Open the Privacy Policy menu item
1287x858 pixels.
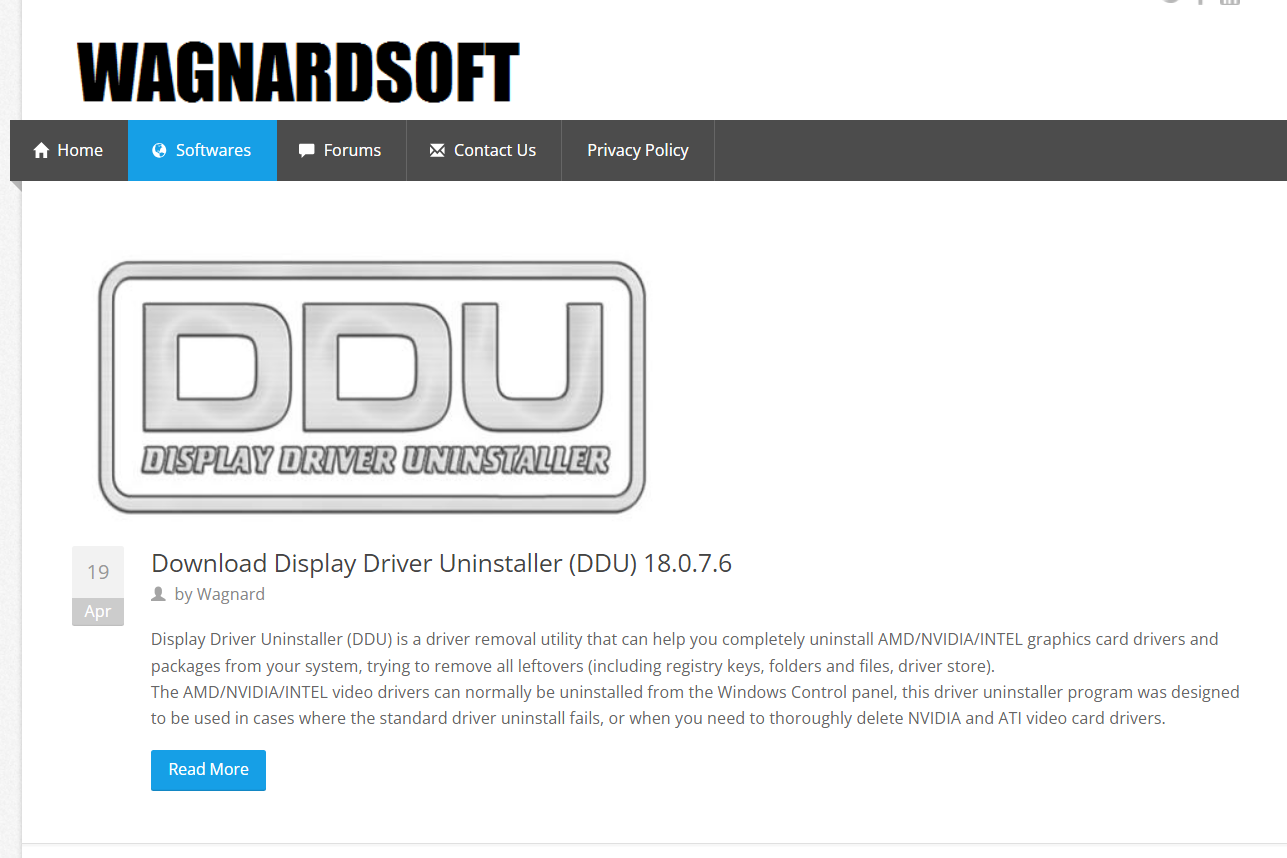pos(637,150)
